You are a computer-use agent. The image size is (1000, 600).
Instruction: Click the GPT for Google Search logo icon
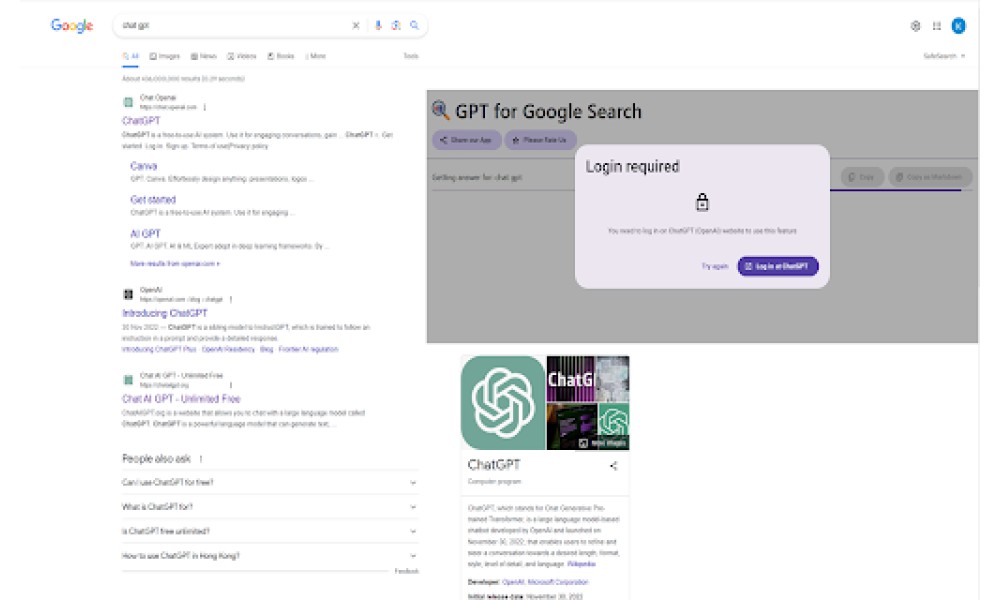tap(441, 110)
